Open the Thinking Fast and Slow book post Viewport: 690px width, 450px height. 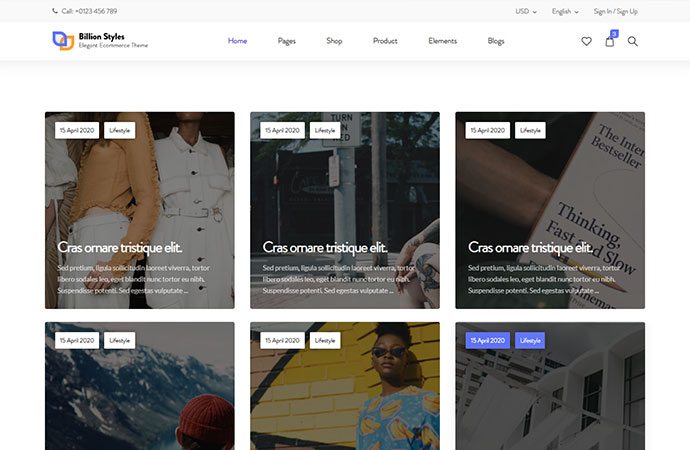[x=550, y=210]
